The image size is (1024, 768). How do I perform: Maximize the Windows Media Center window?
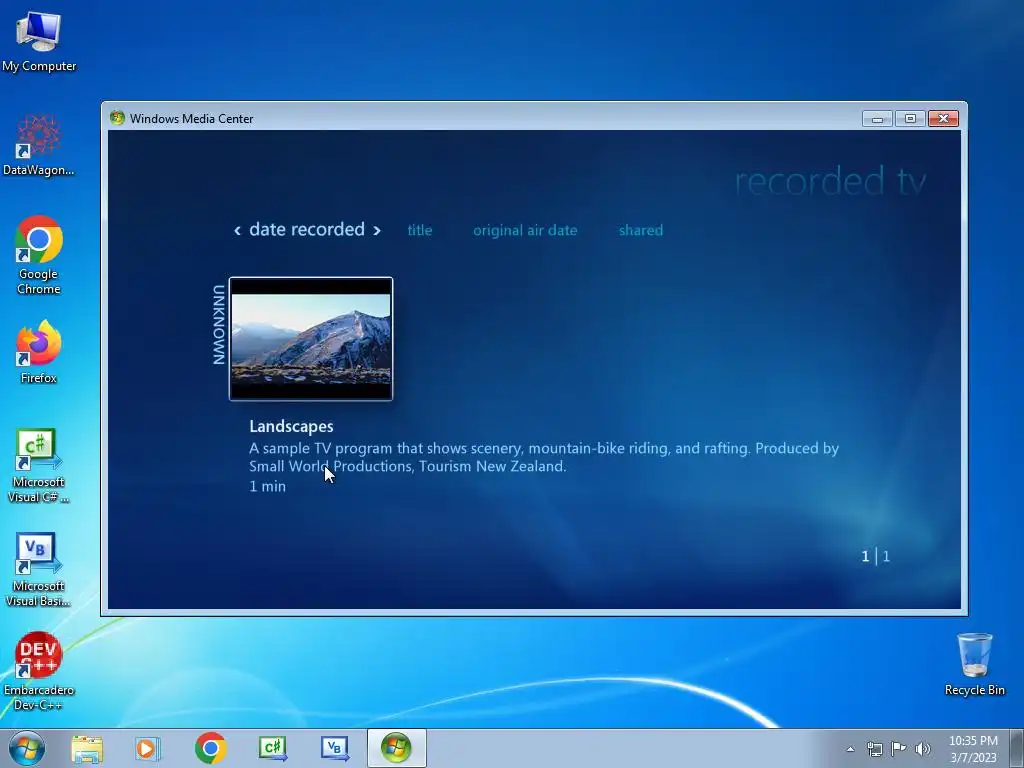click(x=910, y=118)
